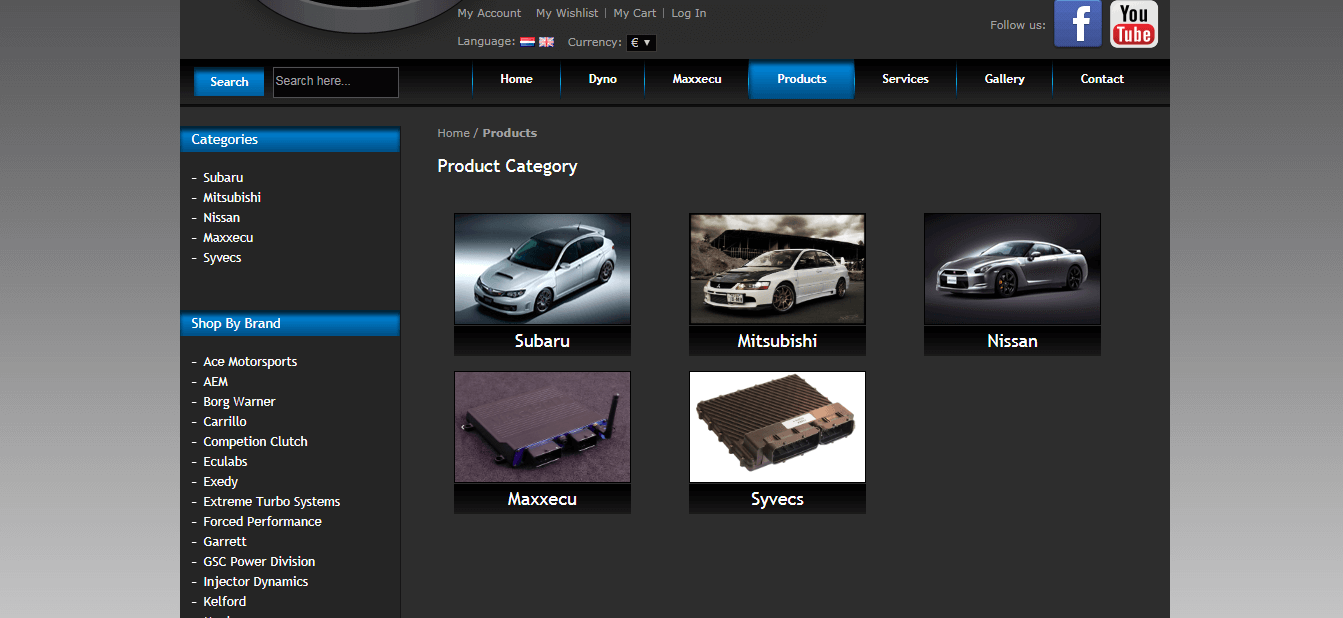Open Eculabs brand link
The height and width of the screenshot is (618, 1343).
coord(225,462)
